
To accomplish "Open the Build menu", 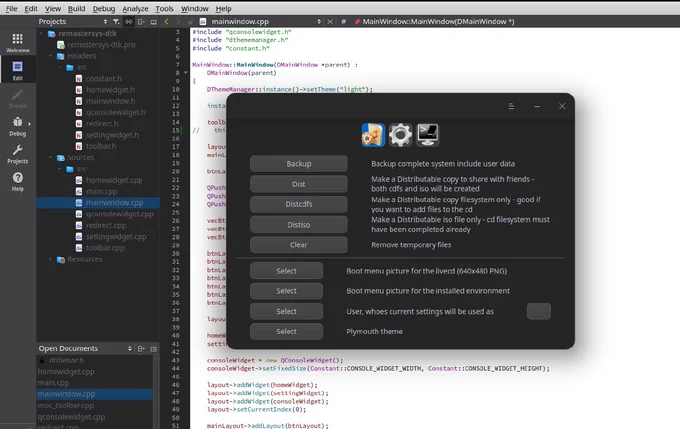I will (76, 8).
